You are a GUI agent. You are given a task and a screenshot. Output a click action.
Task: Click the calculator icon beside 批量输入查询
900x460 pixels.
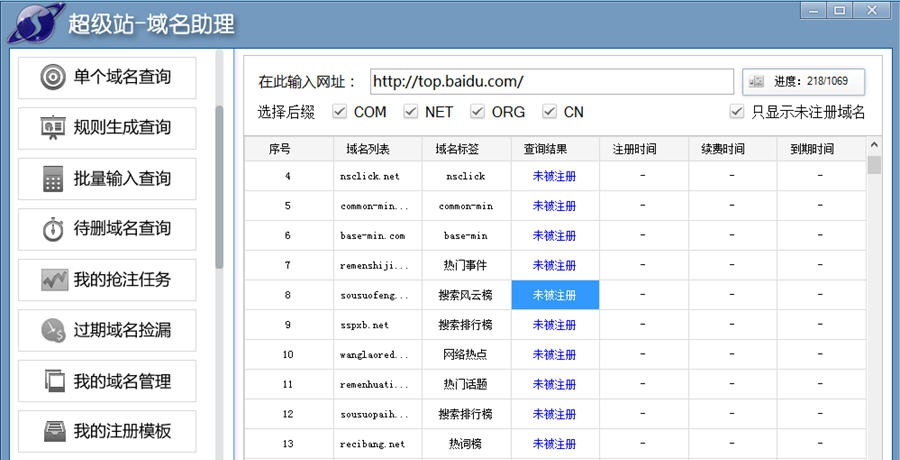(x=53, y=179)
